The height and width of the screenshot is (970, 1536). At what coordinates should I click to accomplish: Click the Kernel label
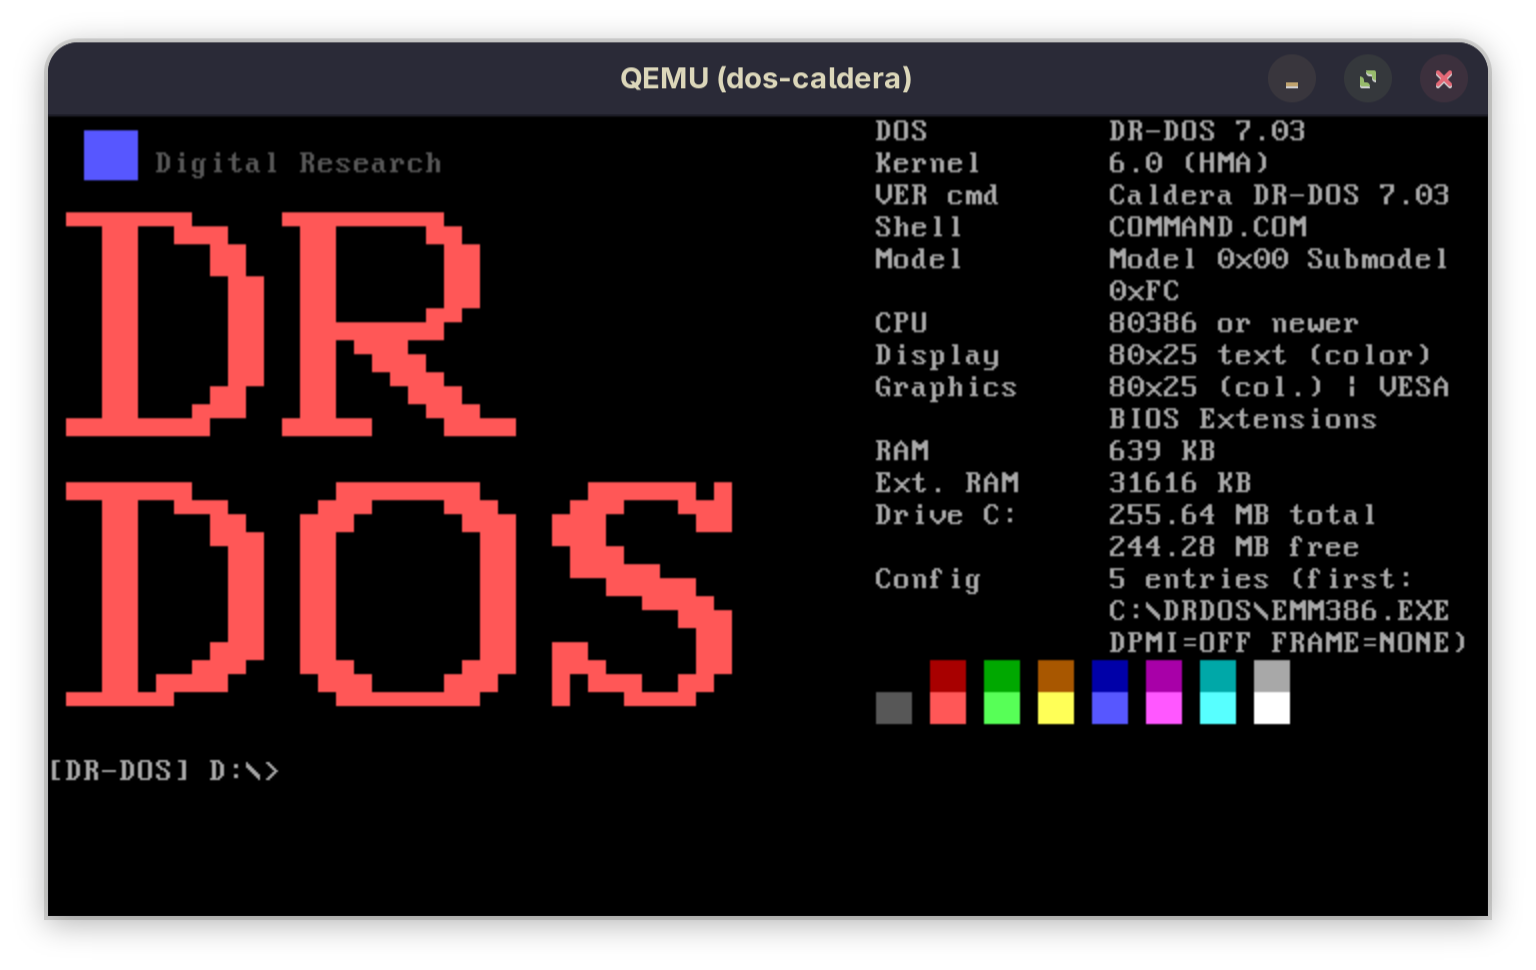point(927,163)
